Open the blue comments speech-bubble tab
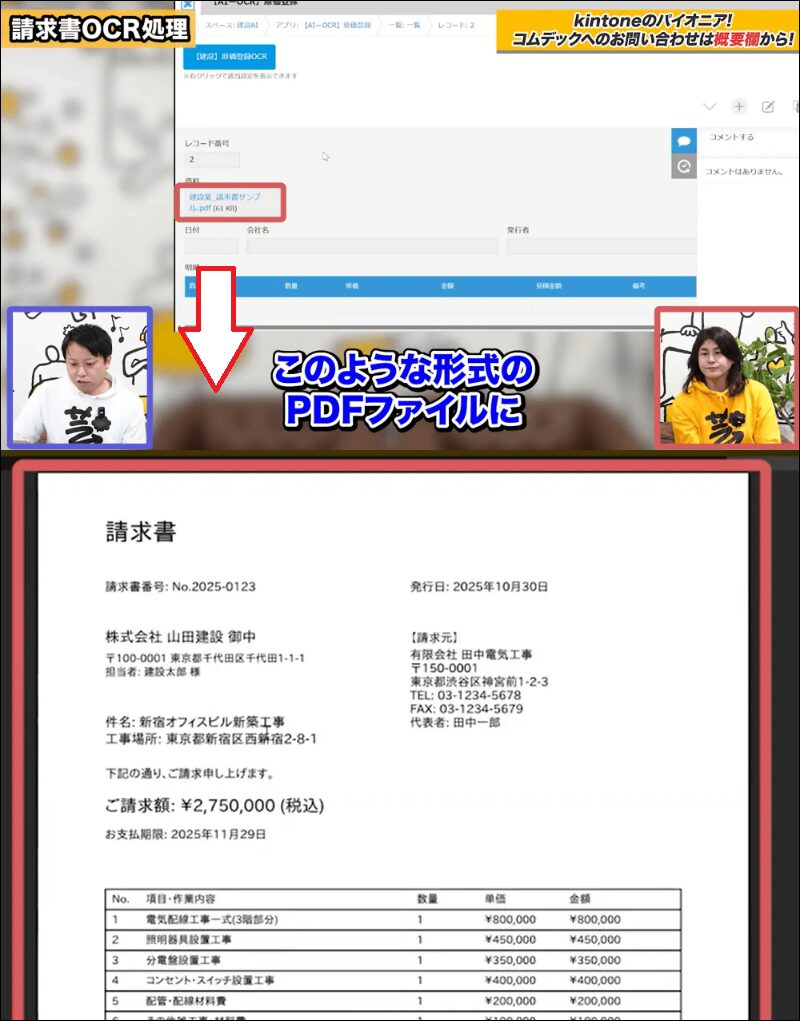Viewport: 800px width, 1021px height. [x=684, y=142]
